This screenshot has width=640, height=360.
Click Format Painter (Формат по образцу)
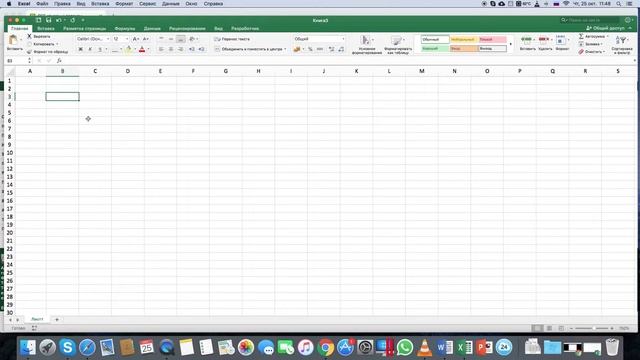click(47, 52)
